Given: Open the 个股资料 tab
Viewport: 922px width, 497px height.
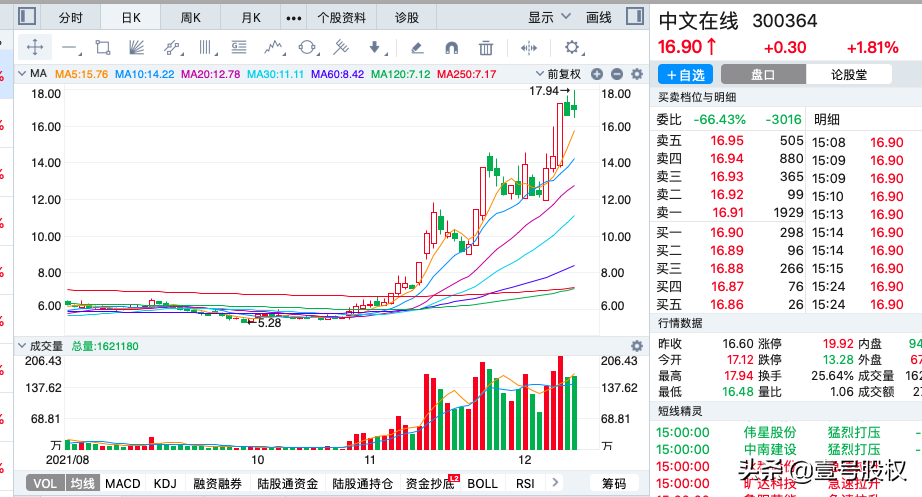Looking at the screenshot, I should (x=342, y=18).
